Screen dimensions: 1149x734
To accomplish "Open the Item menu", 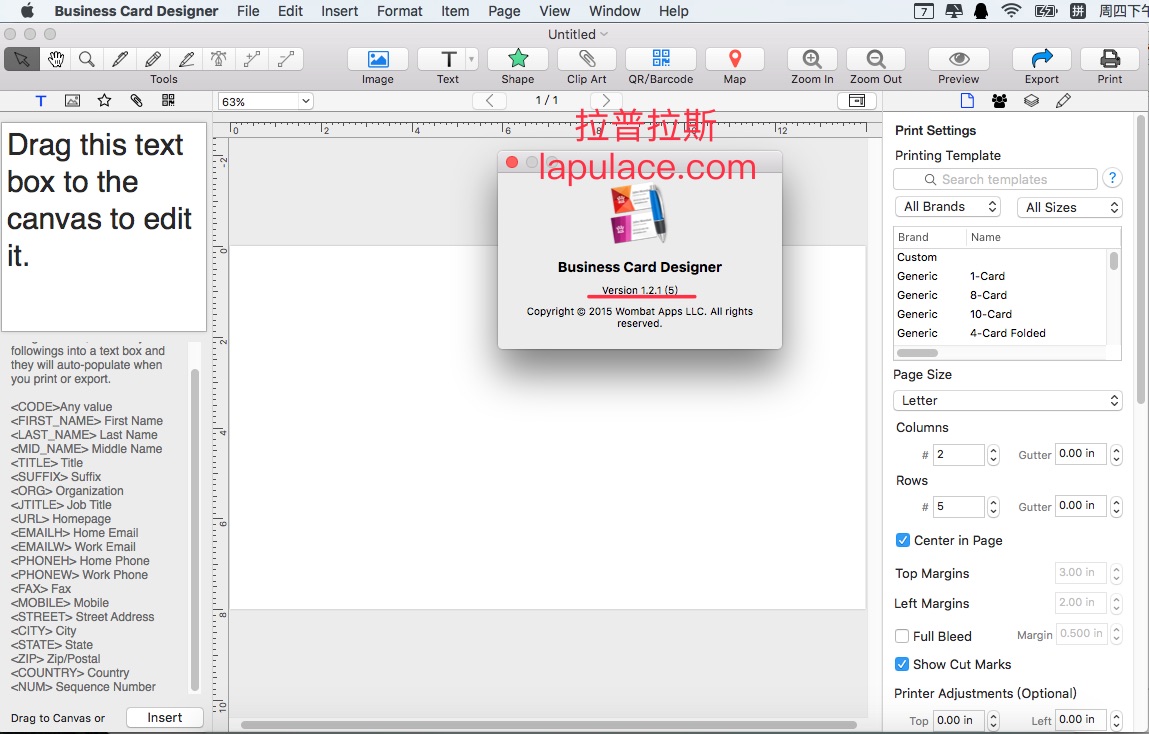I will coord(455,11).
